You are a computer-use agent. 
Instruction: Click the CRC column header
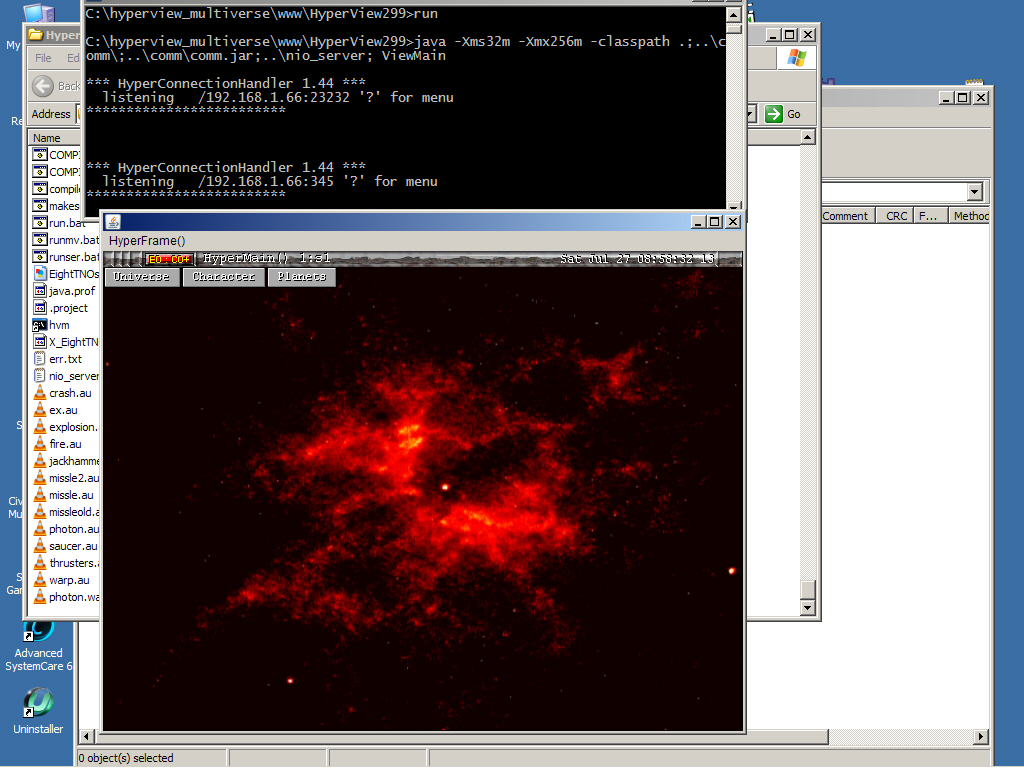896,216
